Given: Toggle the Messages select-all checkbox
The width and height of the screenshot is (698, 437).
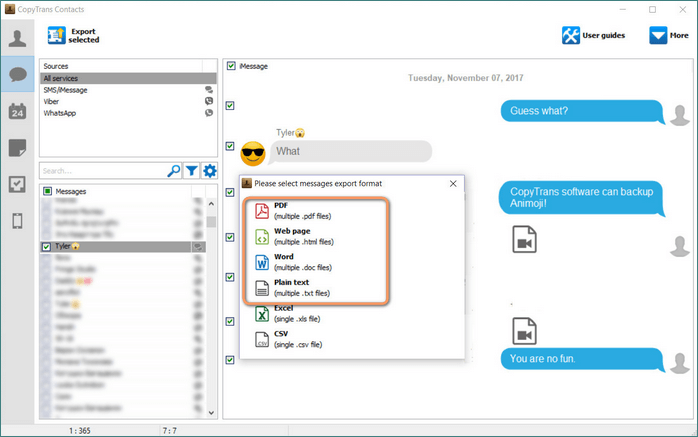Looking at the screenshot, I should [48, 191].
